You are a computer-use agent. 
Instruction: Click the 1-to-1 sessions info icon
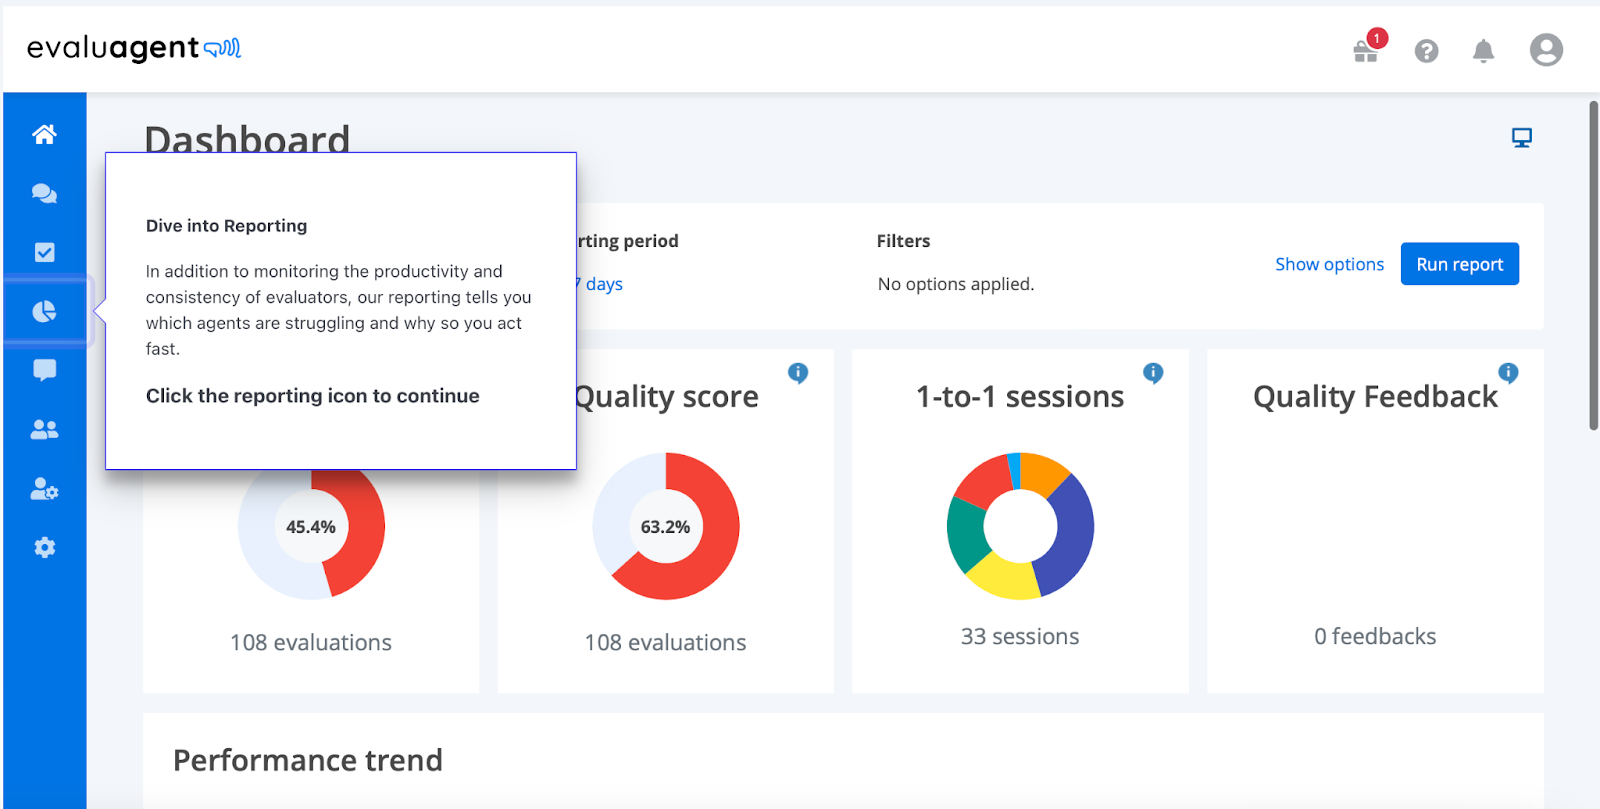(1153, 373)
